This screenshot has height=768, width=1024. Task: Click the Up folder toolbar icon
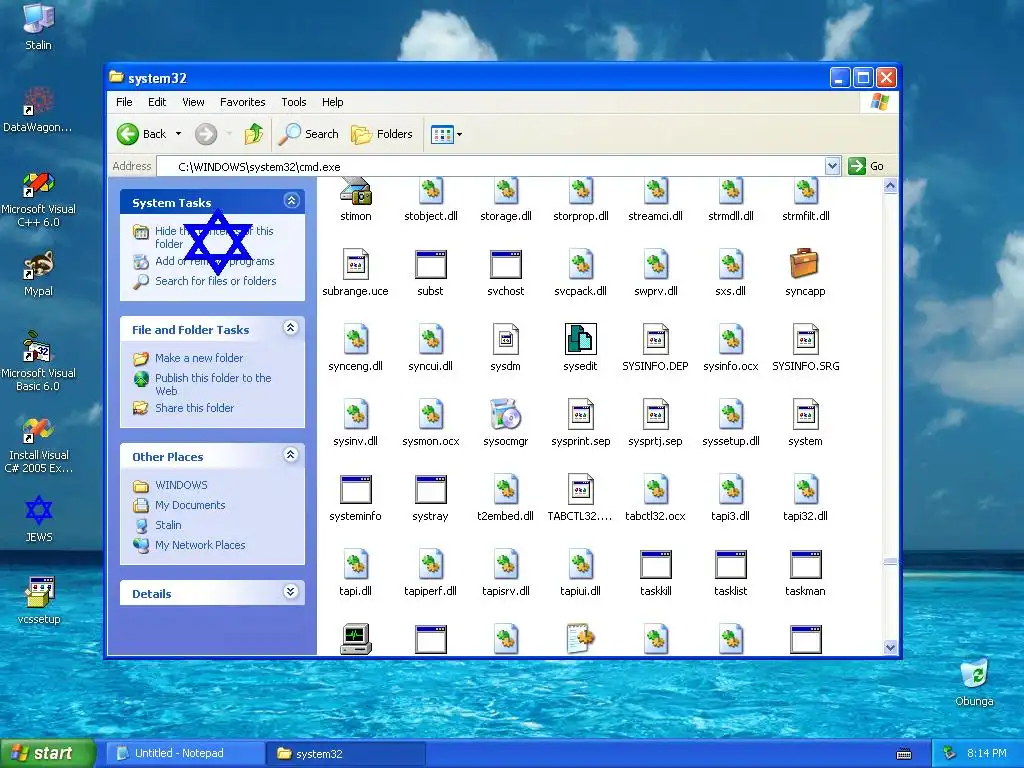(x=253, y=134)
